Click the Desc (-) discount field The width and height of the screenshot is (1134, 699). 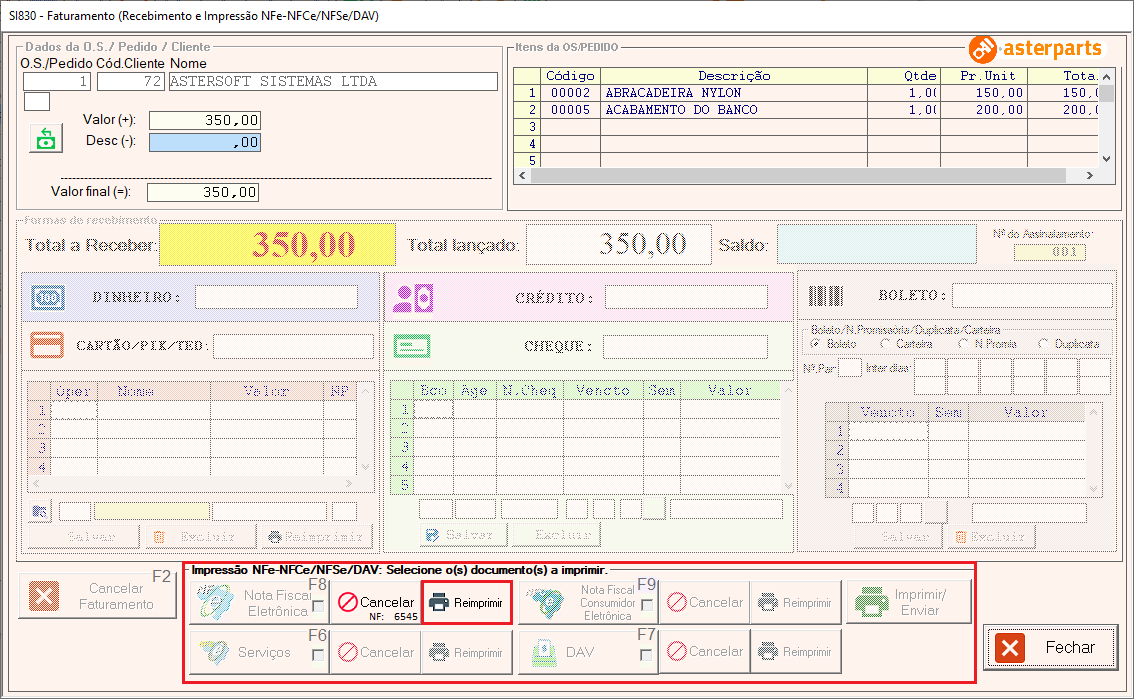(x=205, y=142)
